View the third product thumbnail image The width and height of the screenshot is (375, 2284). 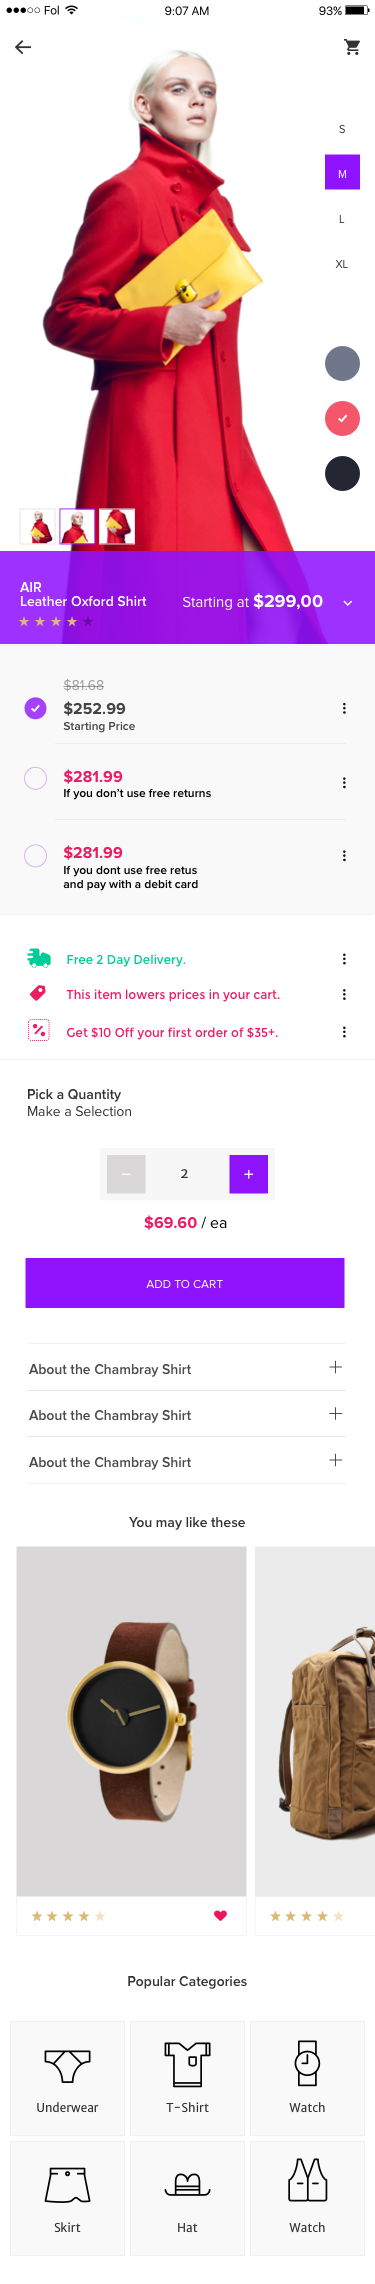tap(117, 526)
